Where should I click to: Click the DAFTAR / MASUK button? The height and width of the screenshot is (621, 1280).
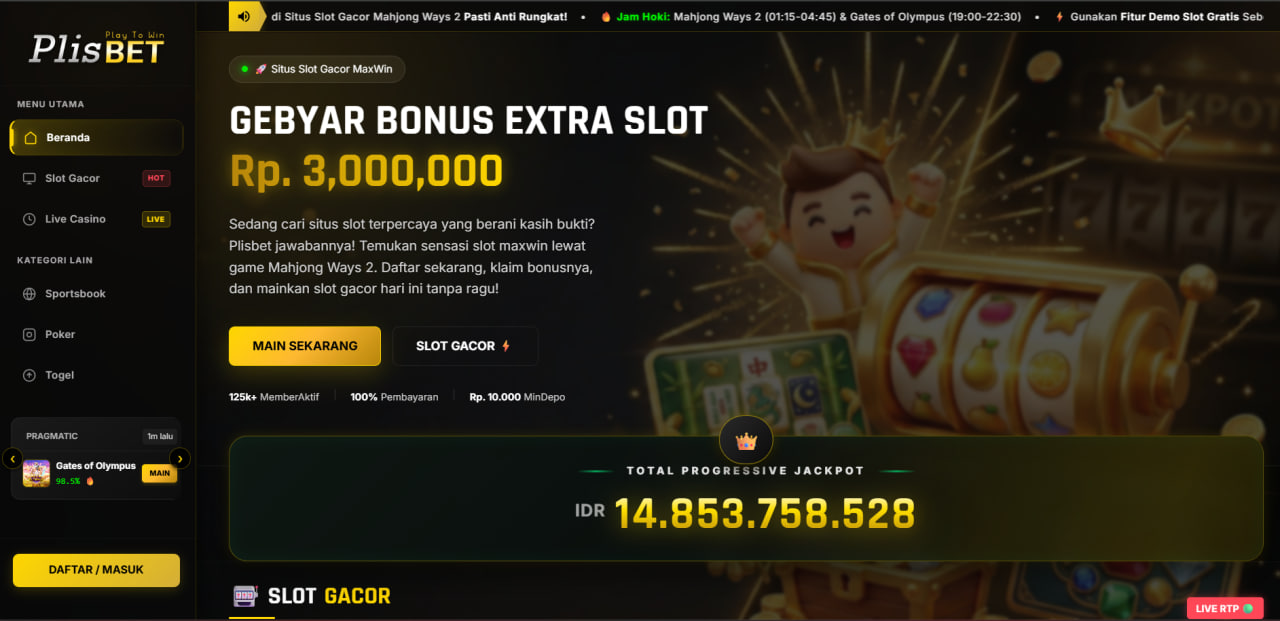point(96,570)
